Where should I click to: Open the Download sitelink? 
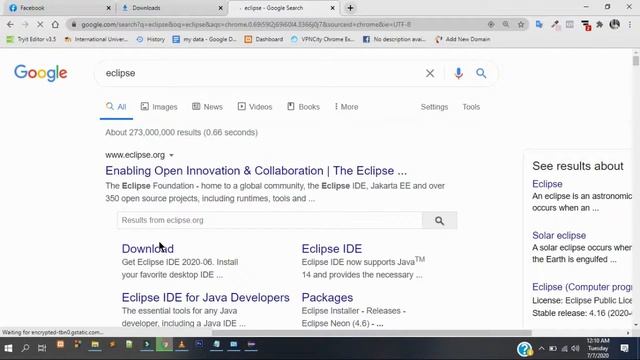148,249
